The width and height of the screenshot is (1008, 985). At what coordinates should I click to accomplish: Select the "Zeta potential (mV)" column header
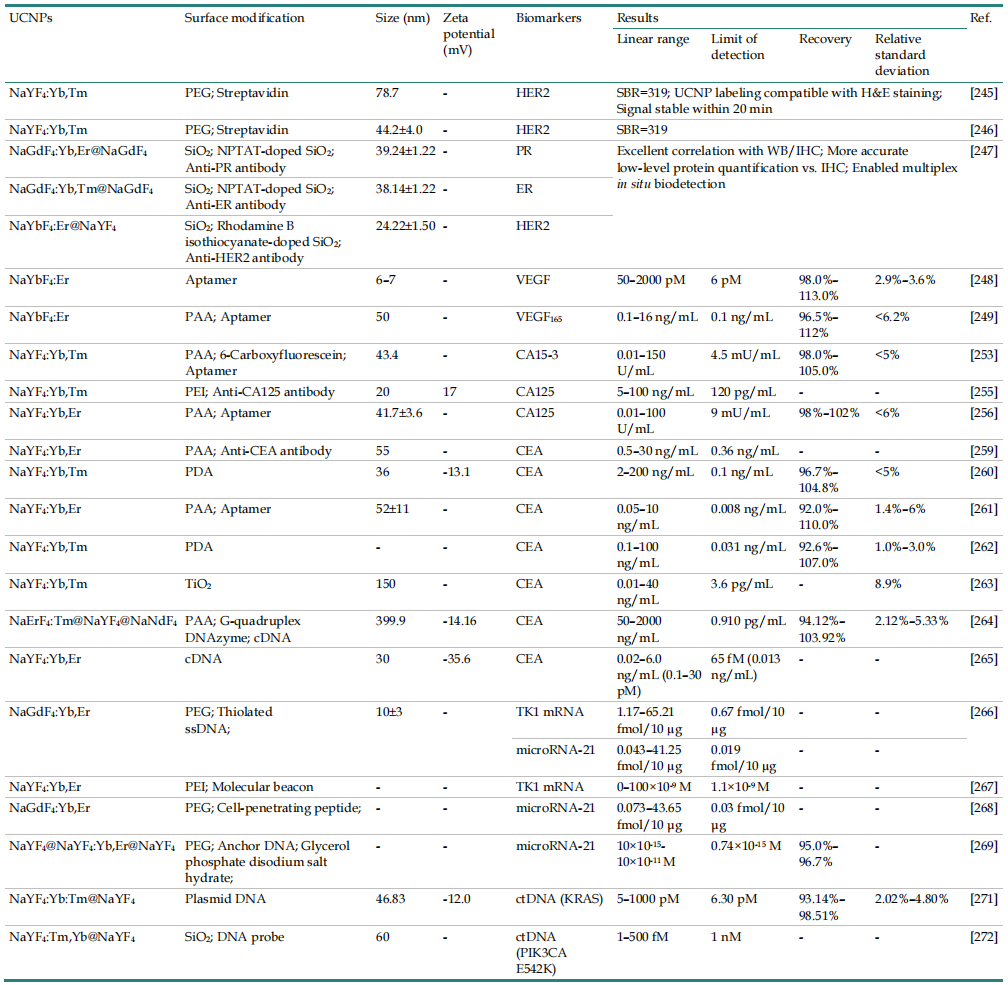coord(470,34)
